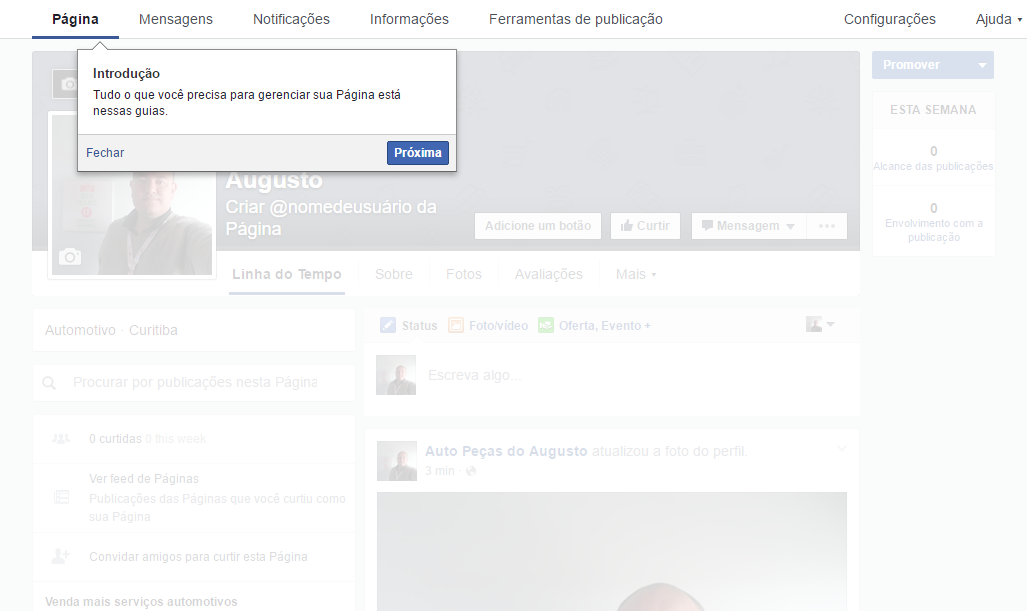Click the Curtir thumbs-up button
Image resolution: width=1027 pixels, height=611 pixels.
coord(645,226)
